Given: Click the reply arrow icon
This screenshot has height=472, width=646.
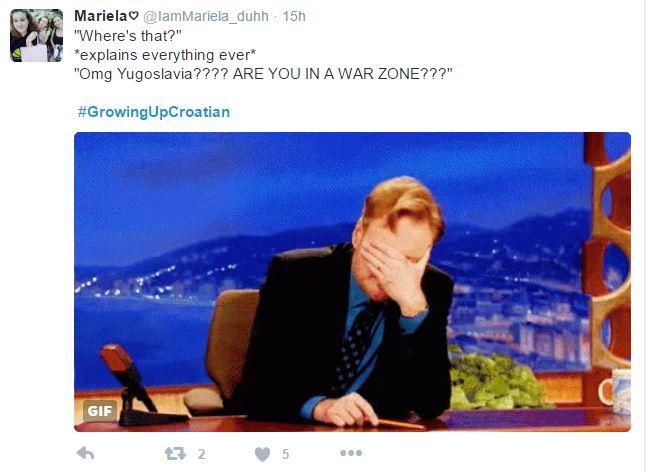Looking at the screenshot, I should [x=85, y=453].
